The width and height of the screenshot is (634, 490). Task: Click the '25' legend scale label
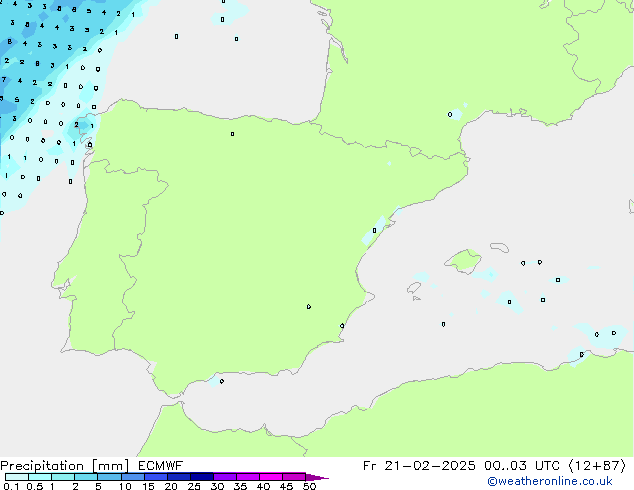pyautogui.click(x=194, y=486)
